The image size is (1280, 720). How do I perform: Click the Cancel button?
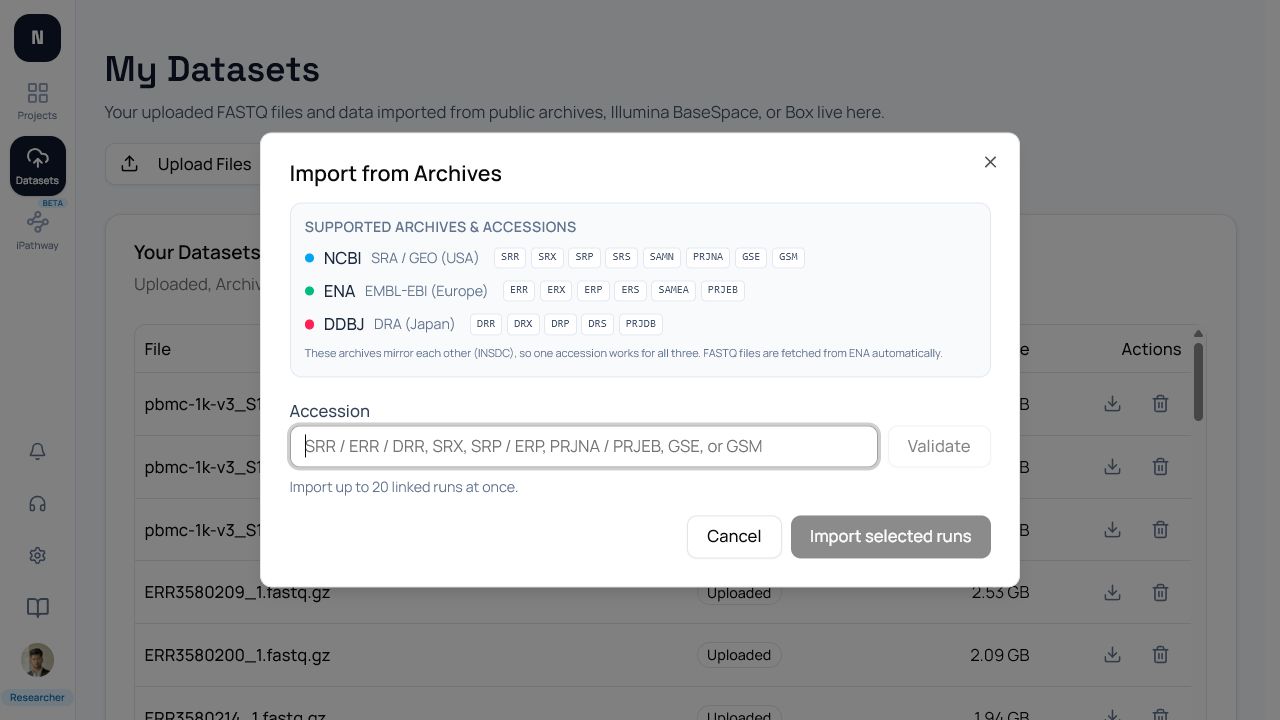(734, 536)
